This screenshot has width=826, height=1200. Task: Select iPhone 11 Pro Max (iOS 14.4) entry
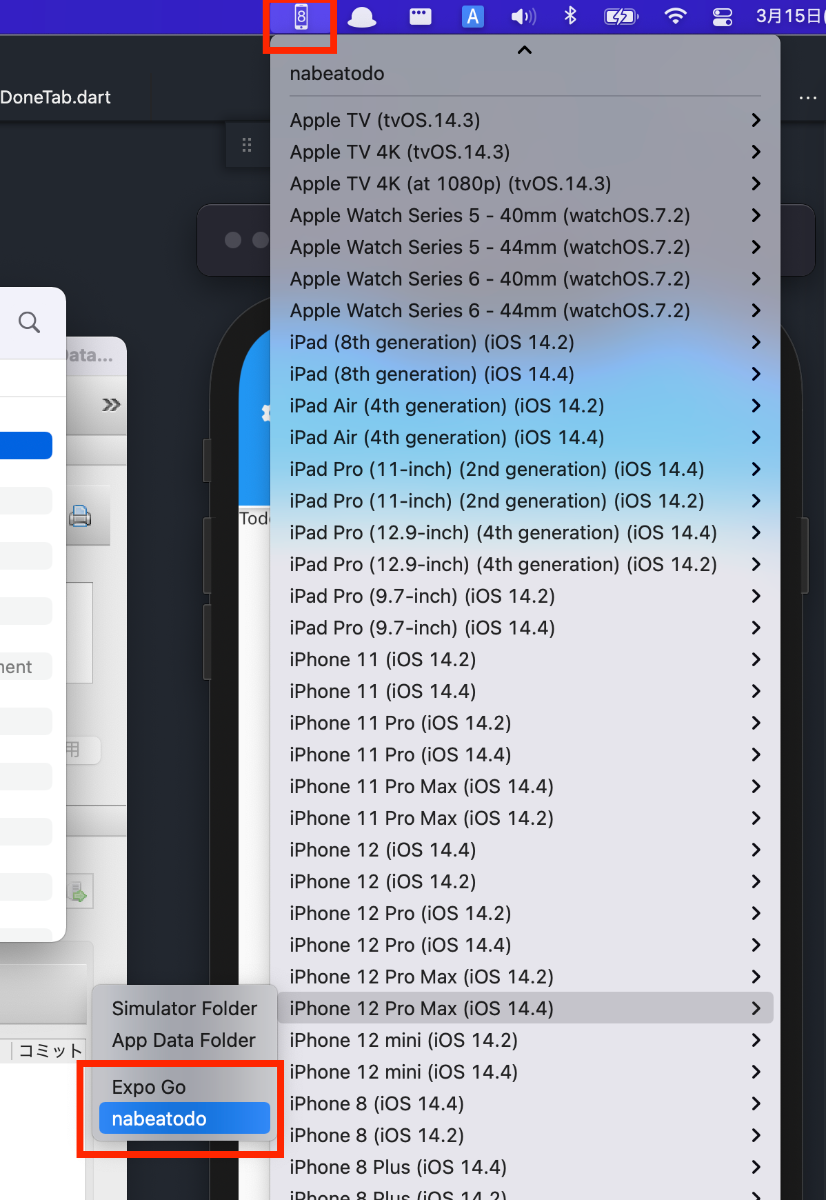[524, 786]
